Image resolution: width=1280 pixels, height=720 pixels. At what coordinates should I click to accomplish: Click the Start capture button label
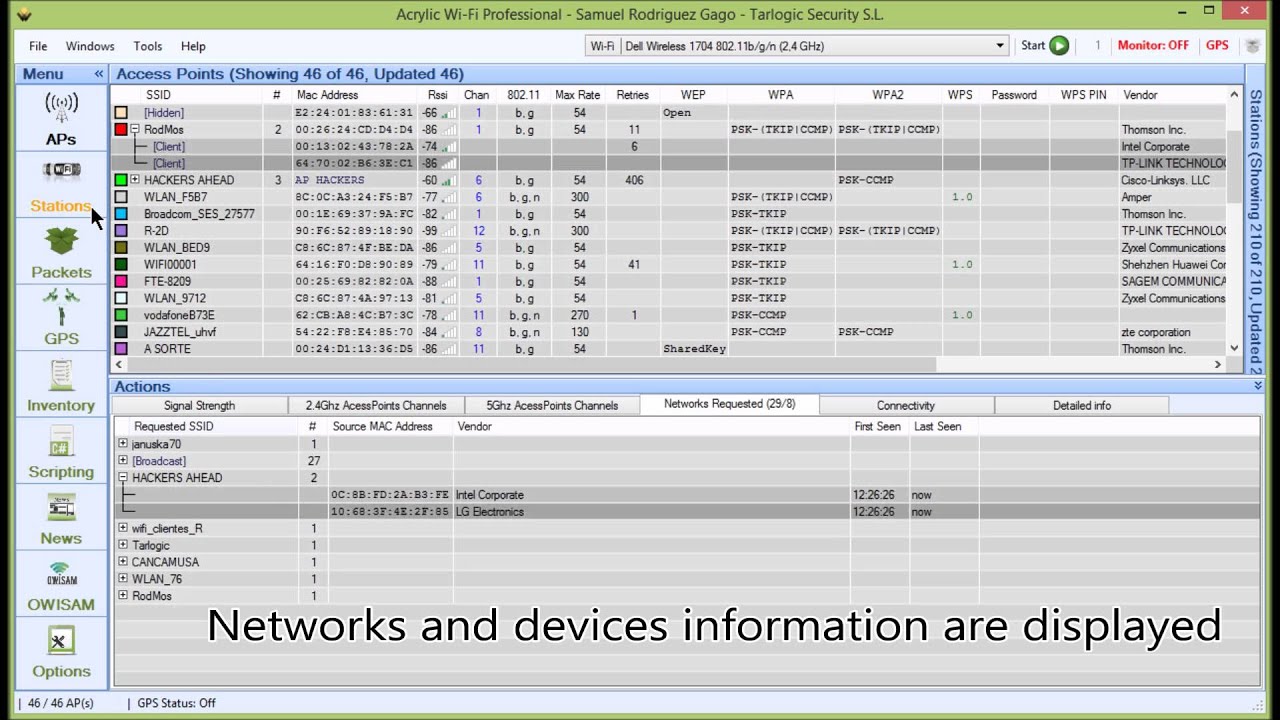[1033, 46]
